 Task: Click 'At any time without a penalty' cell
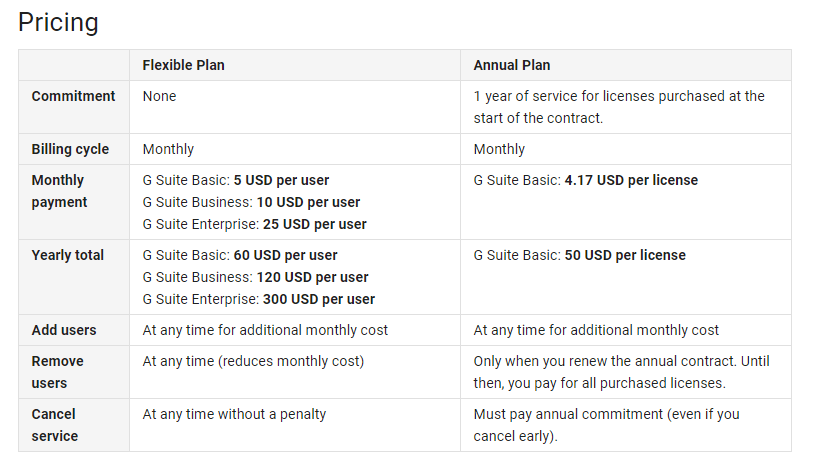pyautogui.click(x=234, y=415)
